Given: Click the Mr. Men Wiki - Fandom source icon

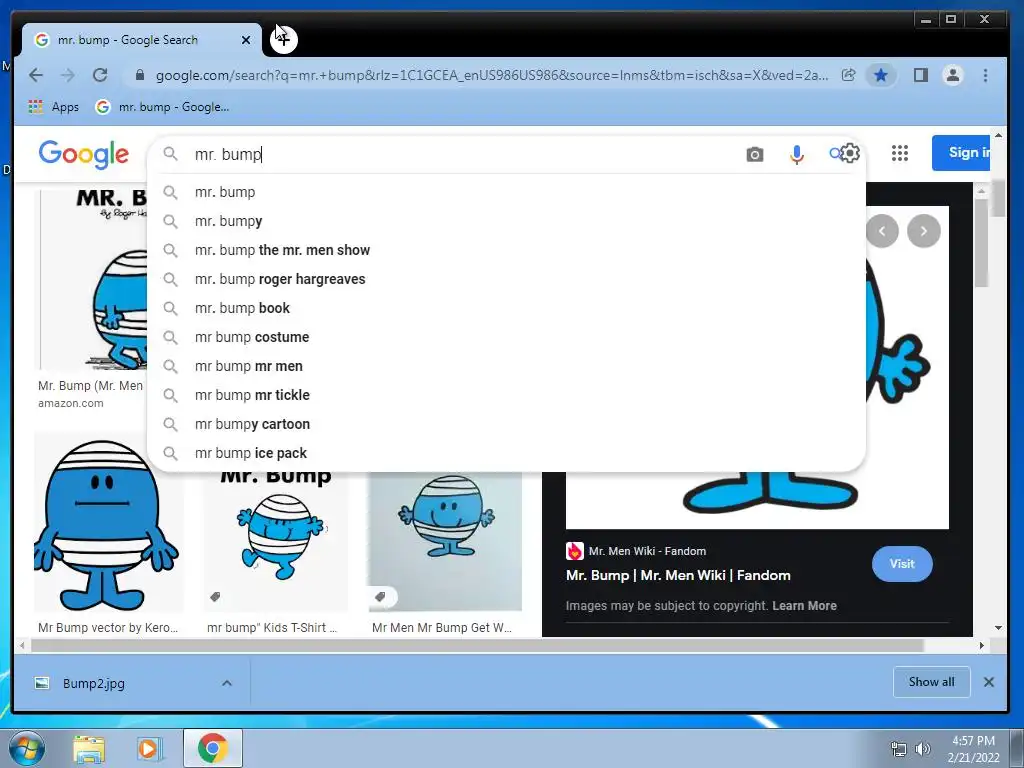Looking at the screenshot, I should pos(575,551).
